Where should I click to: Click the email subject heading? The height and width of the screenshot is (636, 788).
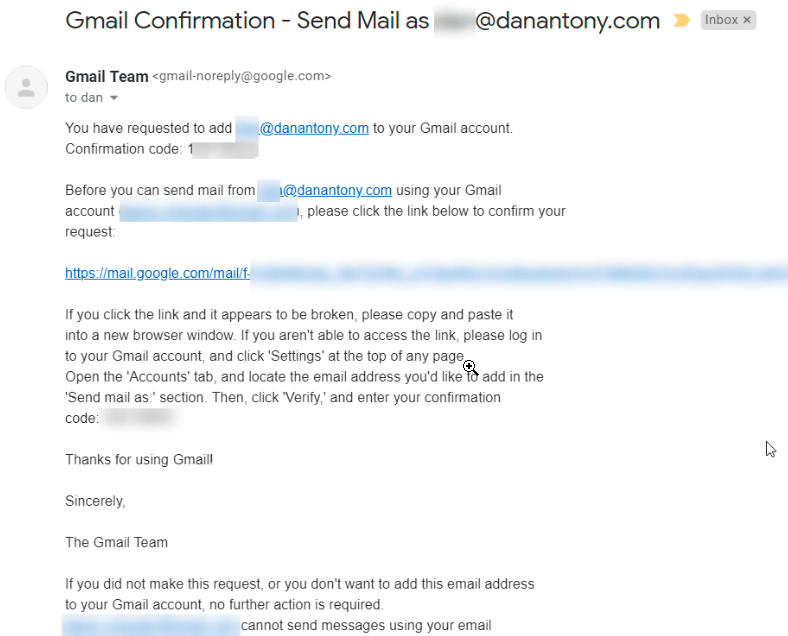coord(362,21)
